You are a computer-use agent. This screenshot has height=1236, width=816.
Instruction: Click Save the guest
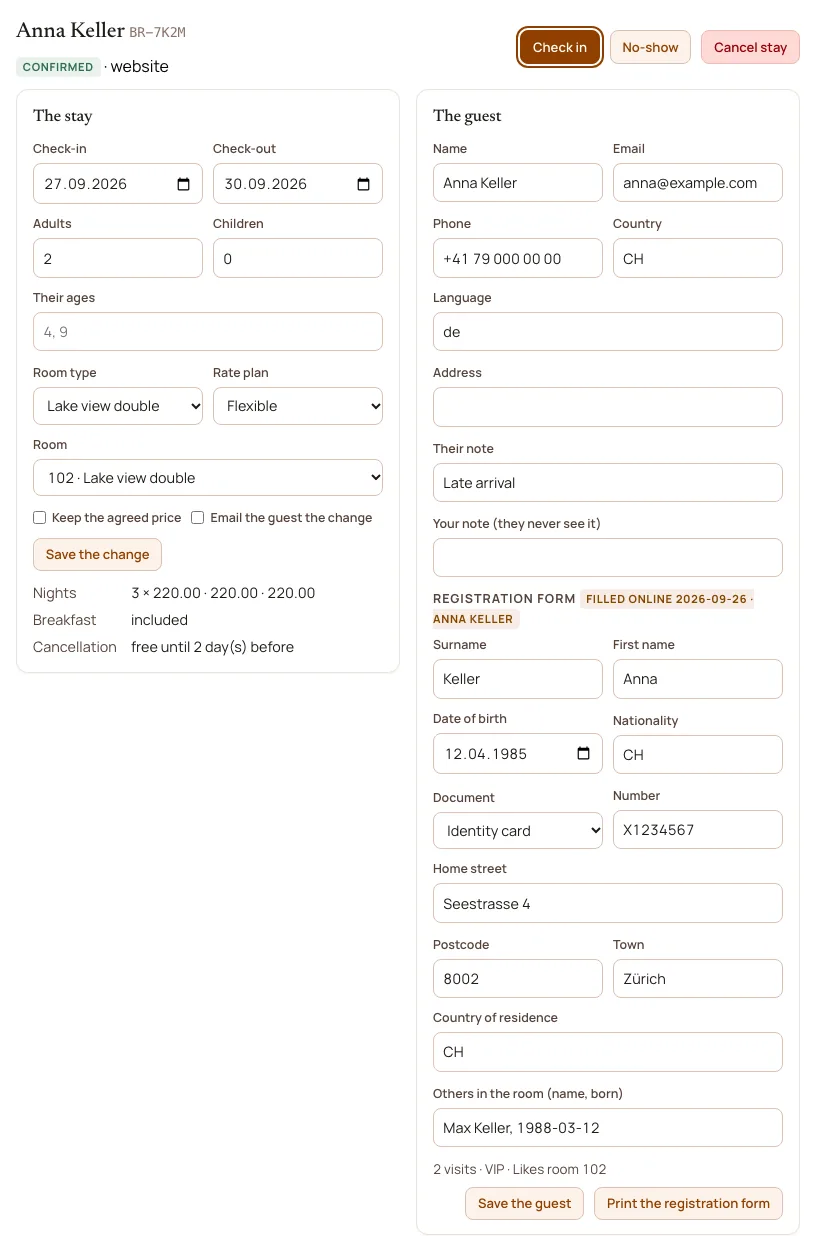[524, 1203]
